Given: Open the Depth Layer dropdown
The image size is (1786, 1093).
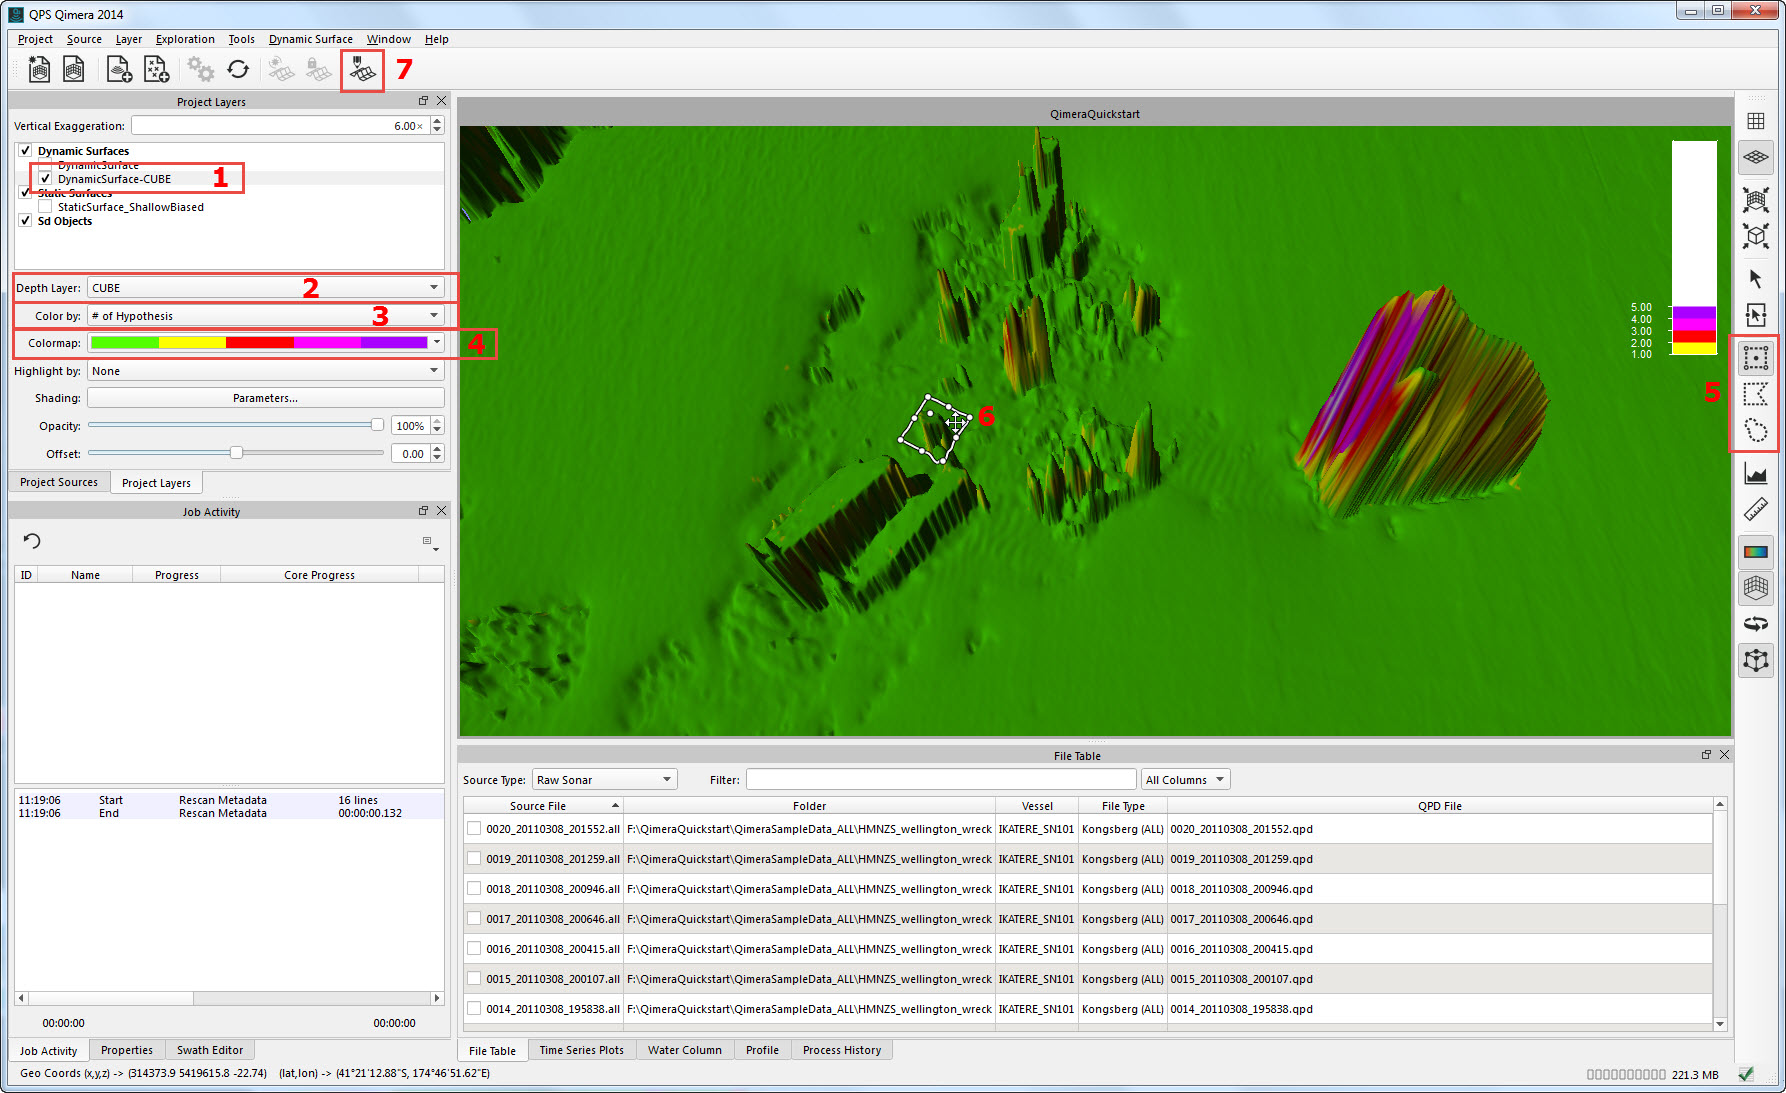Looking at the screenshot, I should (x=265, y=288).
